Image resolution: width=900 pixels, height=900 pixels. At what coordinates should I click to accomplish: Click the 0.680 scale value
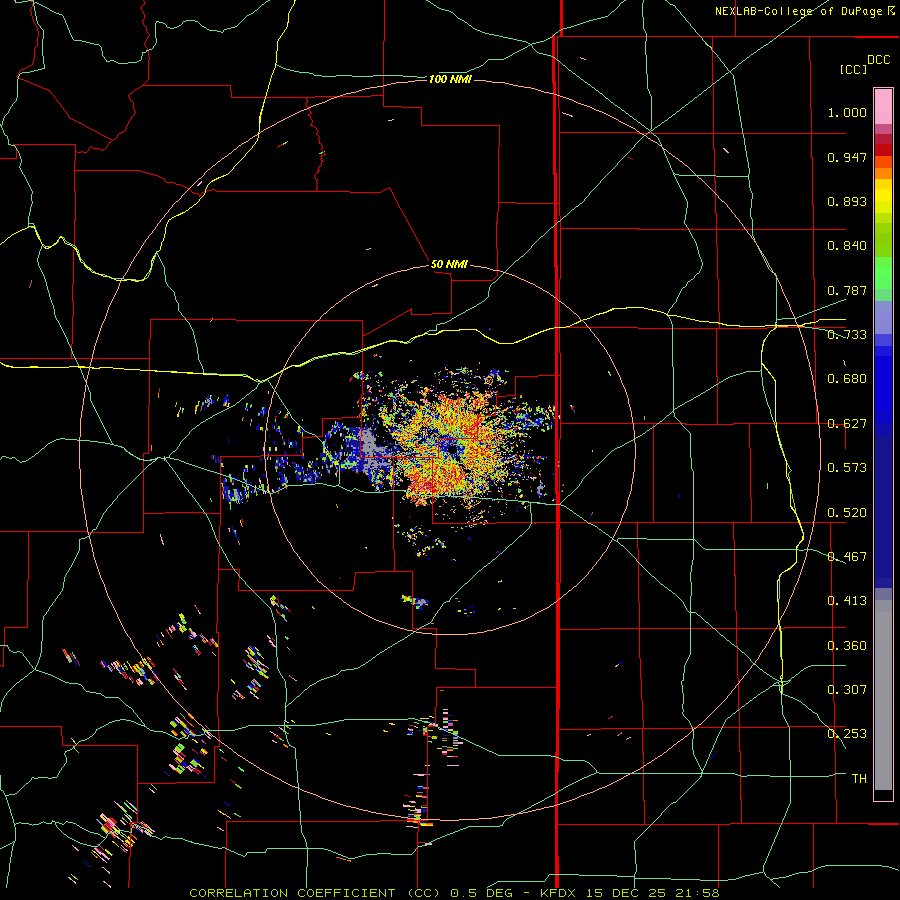coord(847,379)
